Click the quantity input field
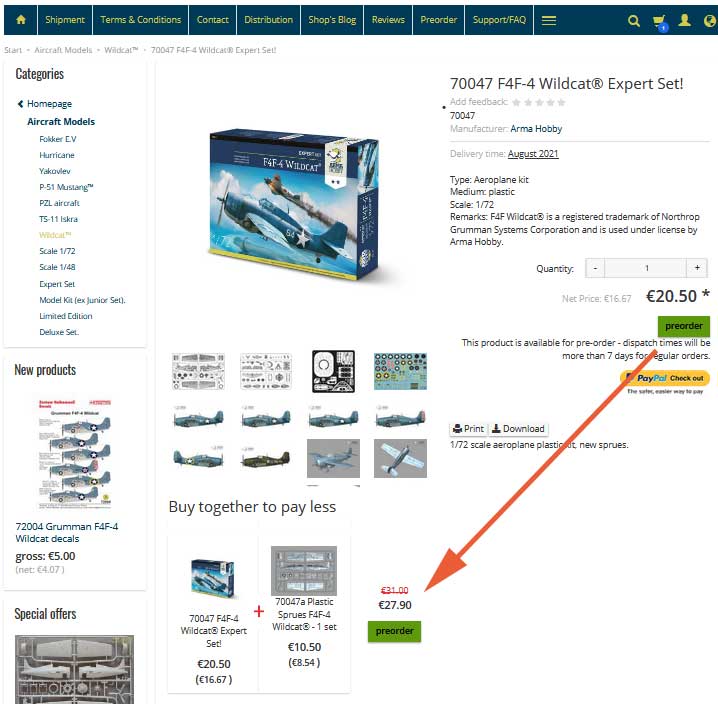This screenshot has height=704, width=718. (x=646, y=268)
